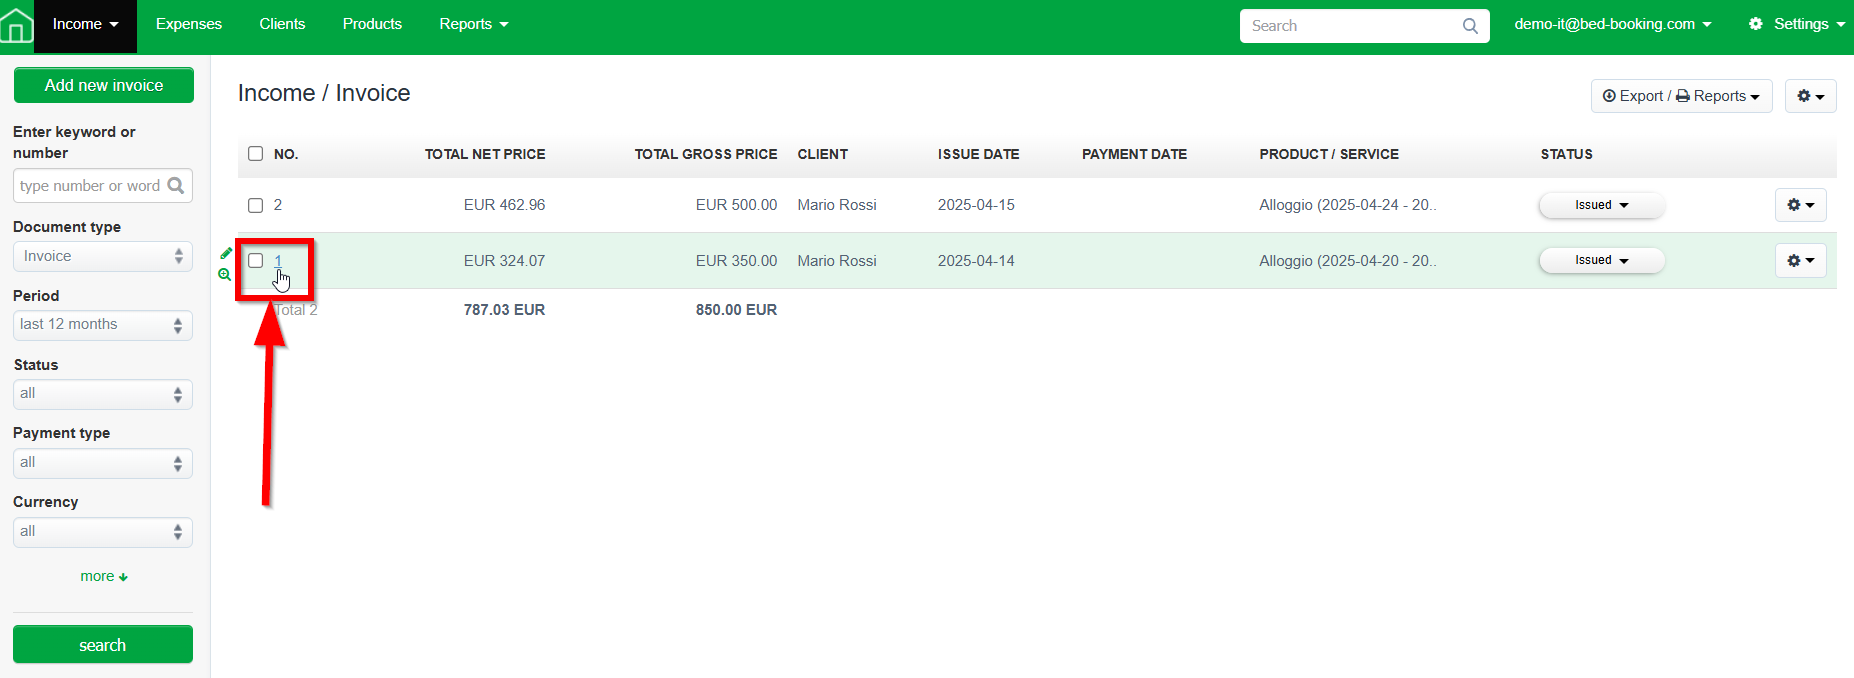This screenshot has height=678, width=1854.
Task: Click EUR 350.00 gross price cell
Action: (736, 261)
